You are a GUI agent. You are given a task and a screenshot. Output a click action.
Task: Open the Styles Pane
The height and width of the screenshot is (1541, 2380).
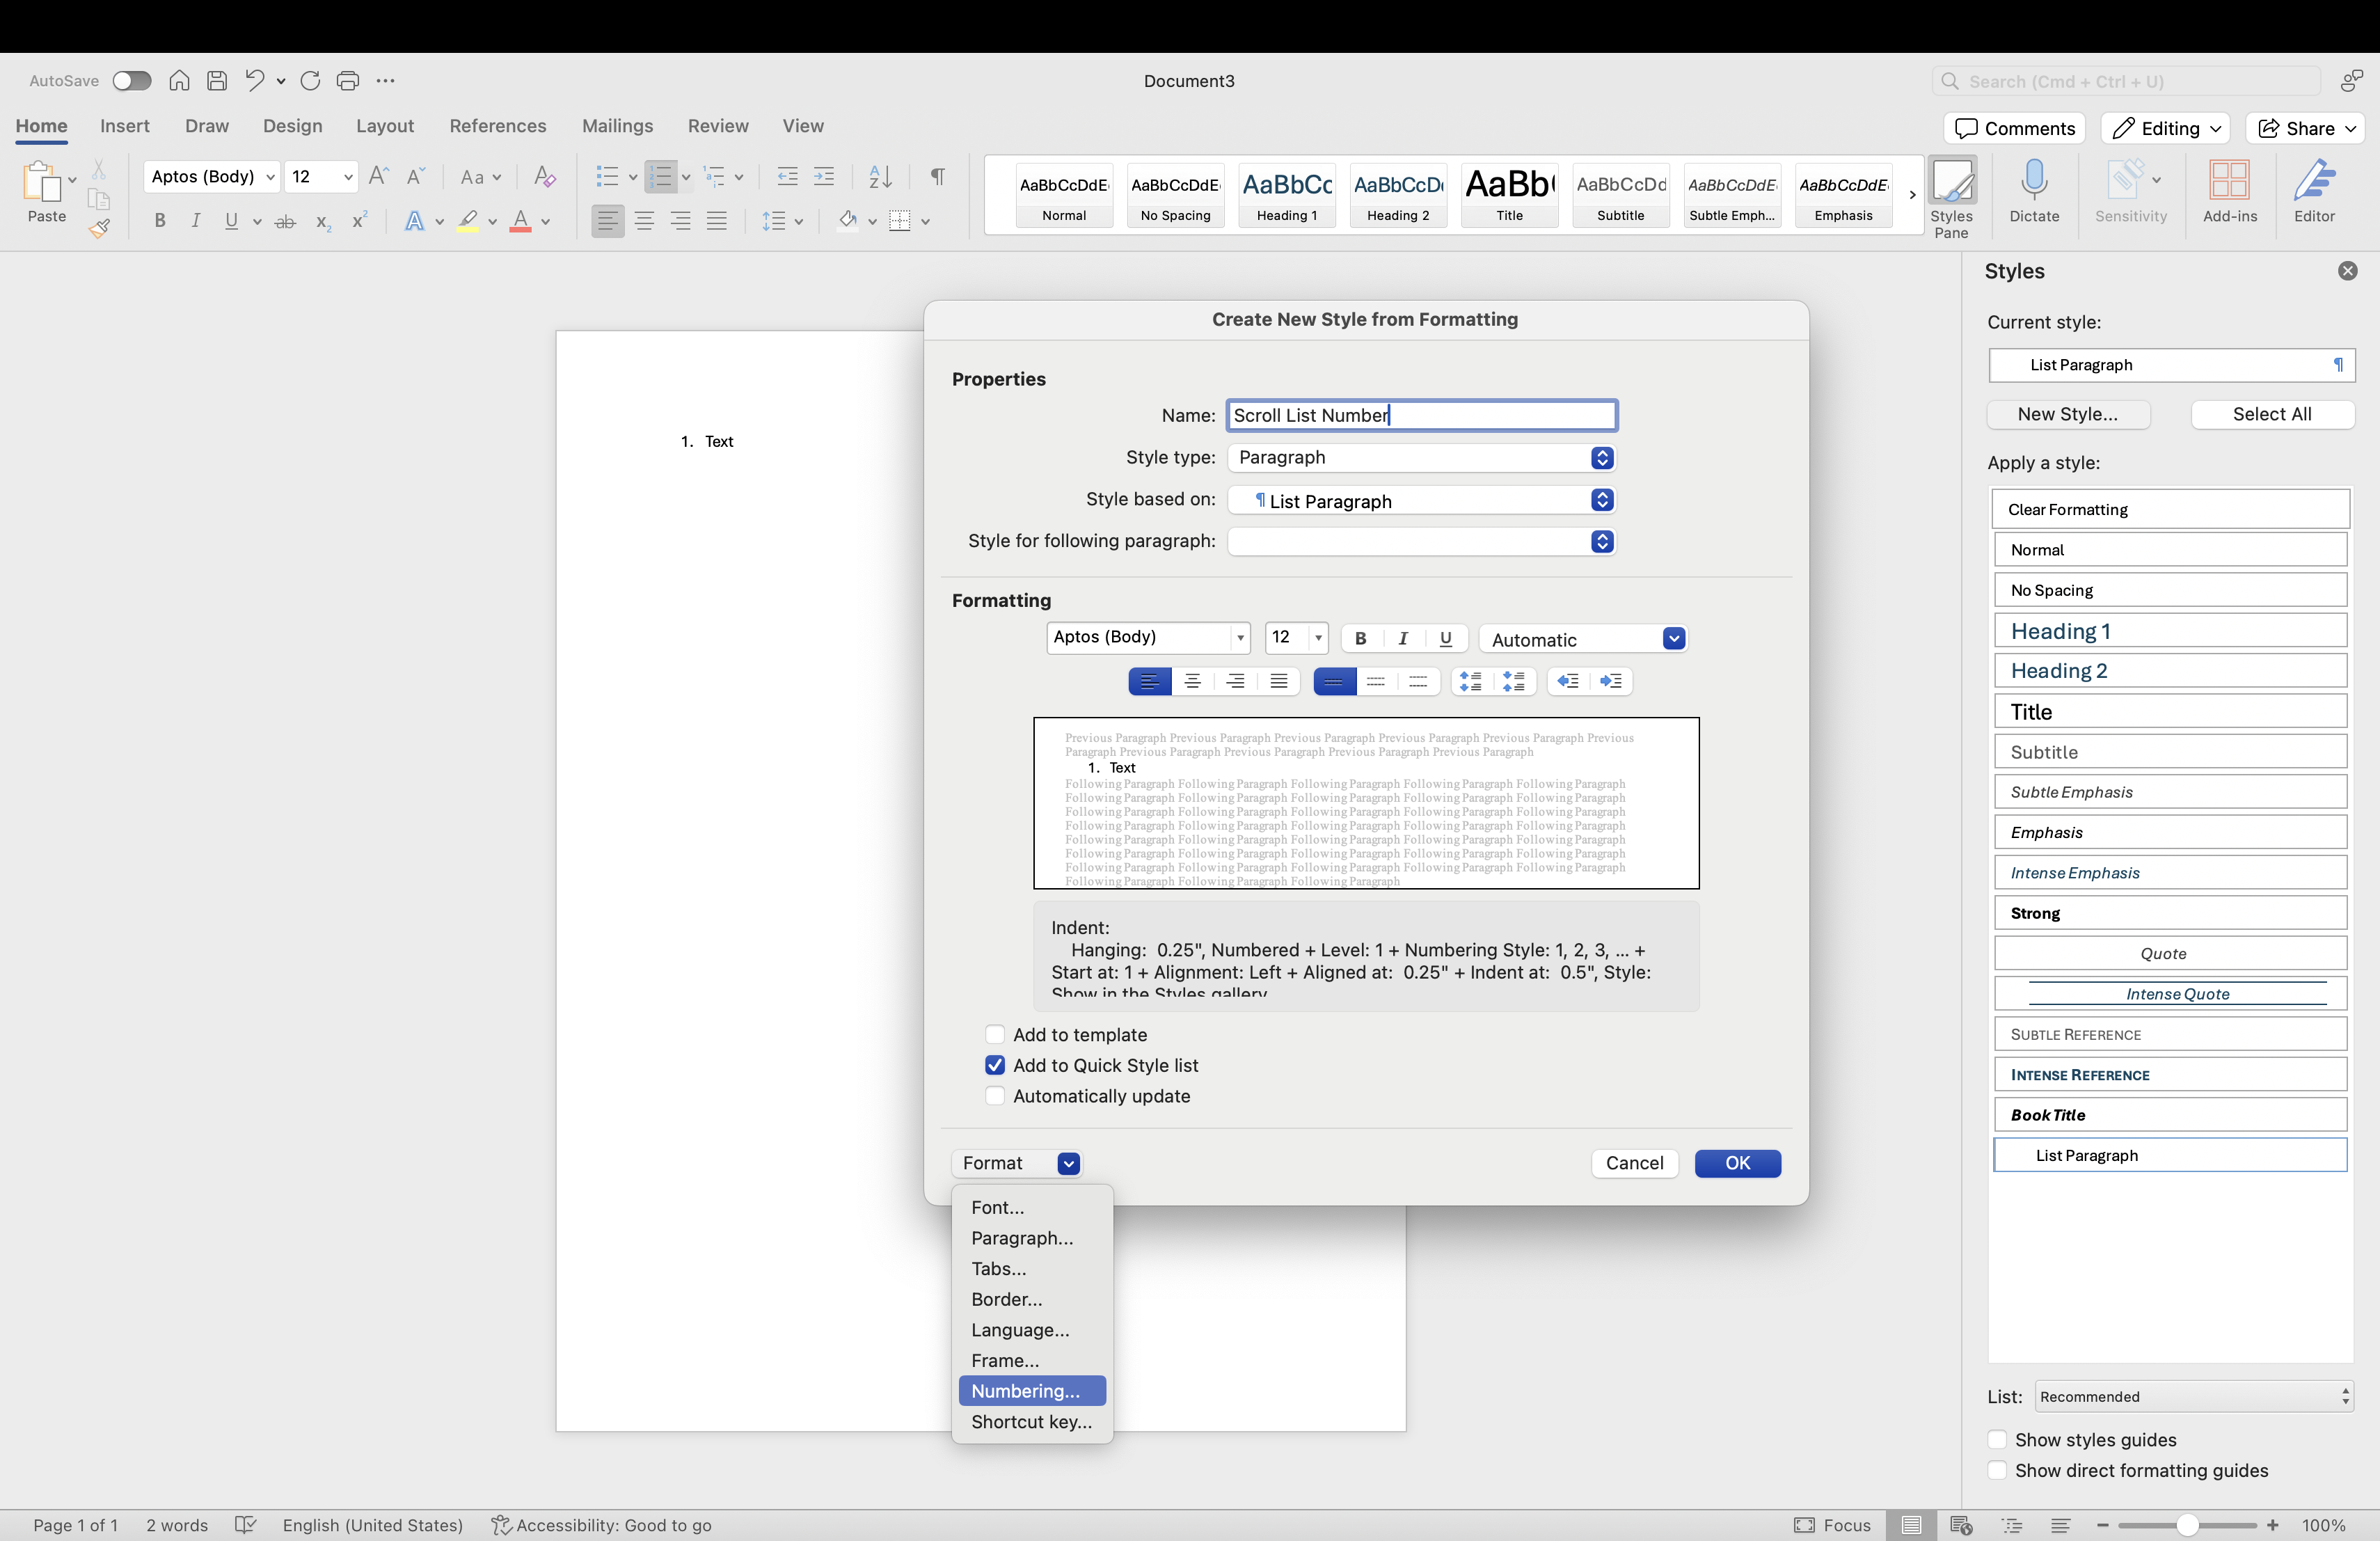[x=1952, y=193]
